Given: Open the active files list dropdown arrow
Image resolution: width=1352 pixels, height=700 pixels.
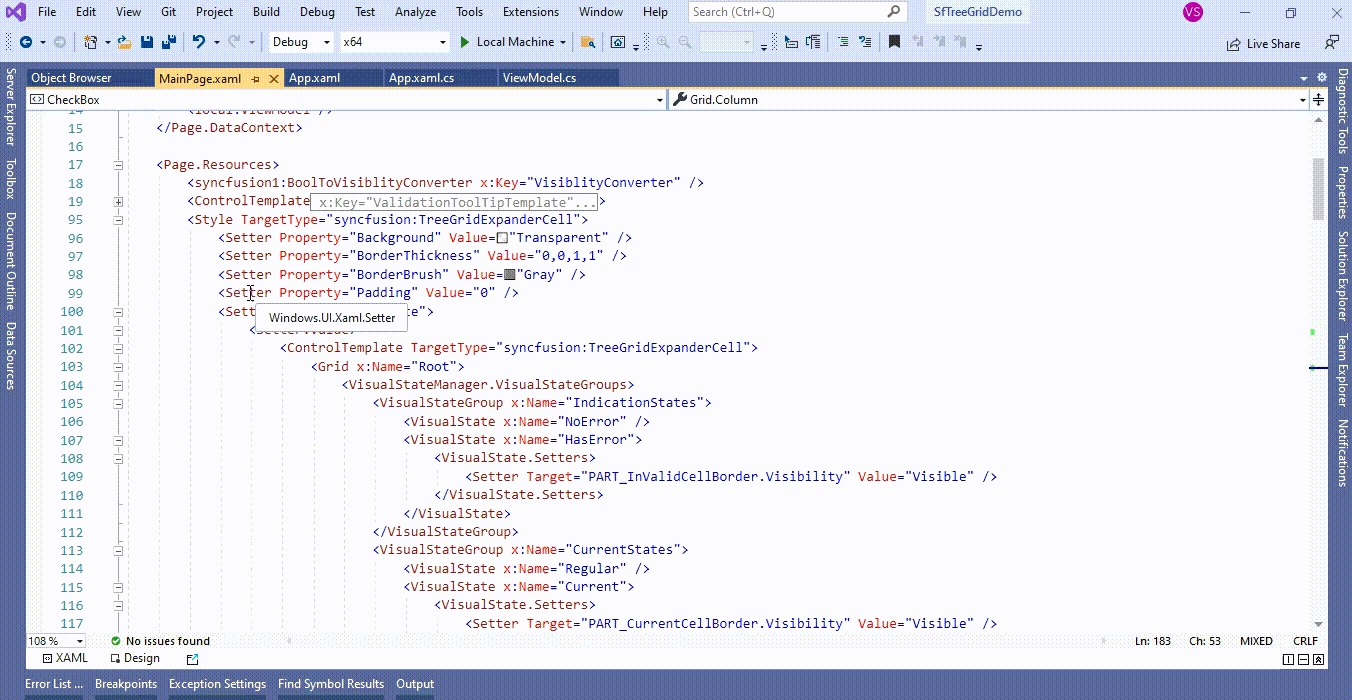Looking at the screenshot, I should point(1303,79).
